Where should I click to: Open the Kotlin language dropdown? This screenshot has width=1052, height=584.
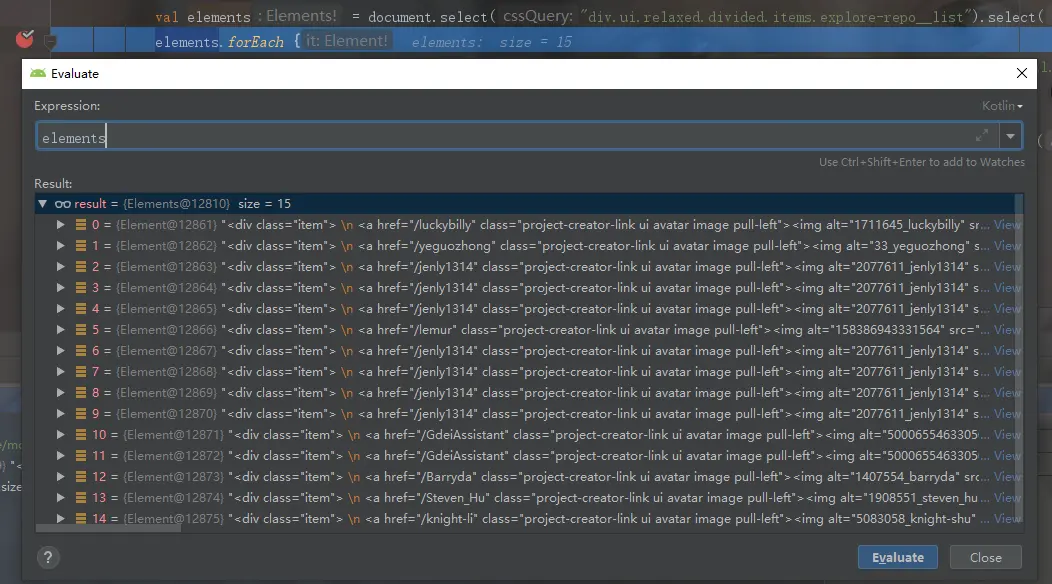(x=1002, y=106)
